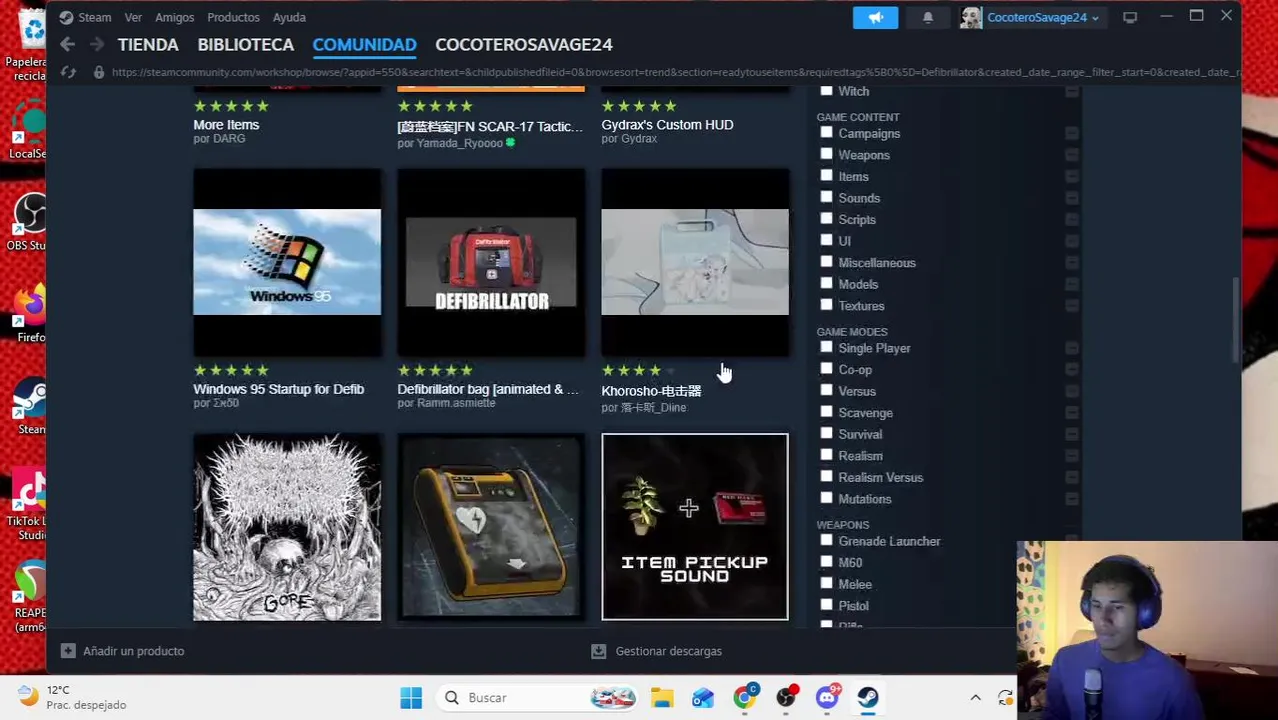Click the back navigation arrow
Viewport: 1278px width, 720px height.
point(67,44)
